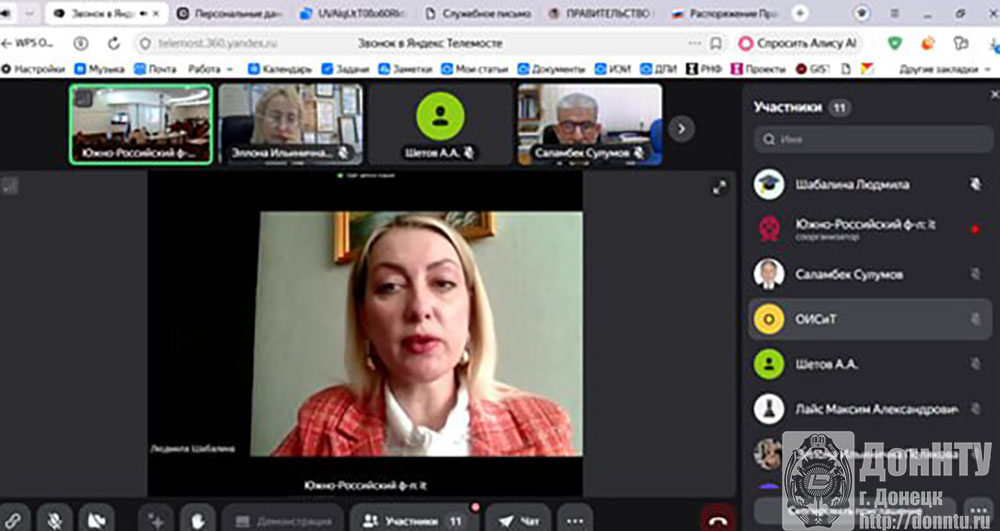This screenshot has height=531, width=1000.
Task: Copy the meeting link via link icon
Action: pos(13,520)
